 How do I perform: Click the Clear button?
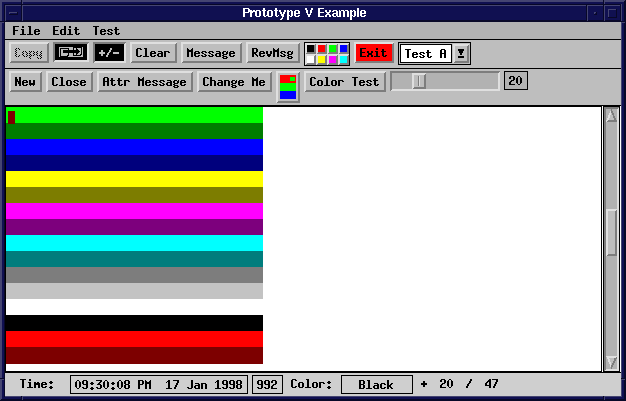153,53
